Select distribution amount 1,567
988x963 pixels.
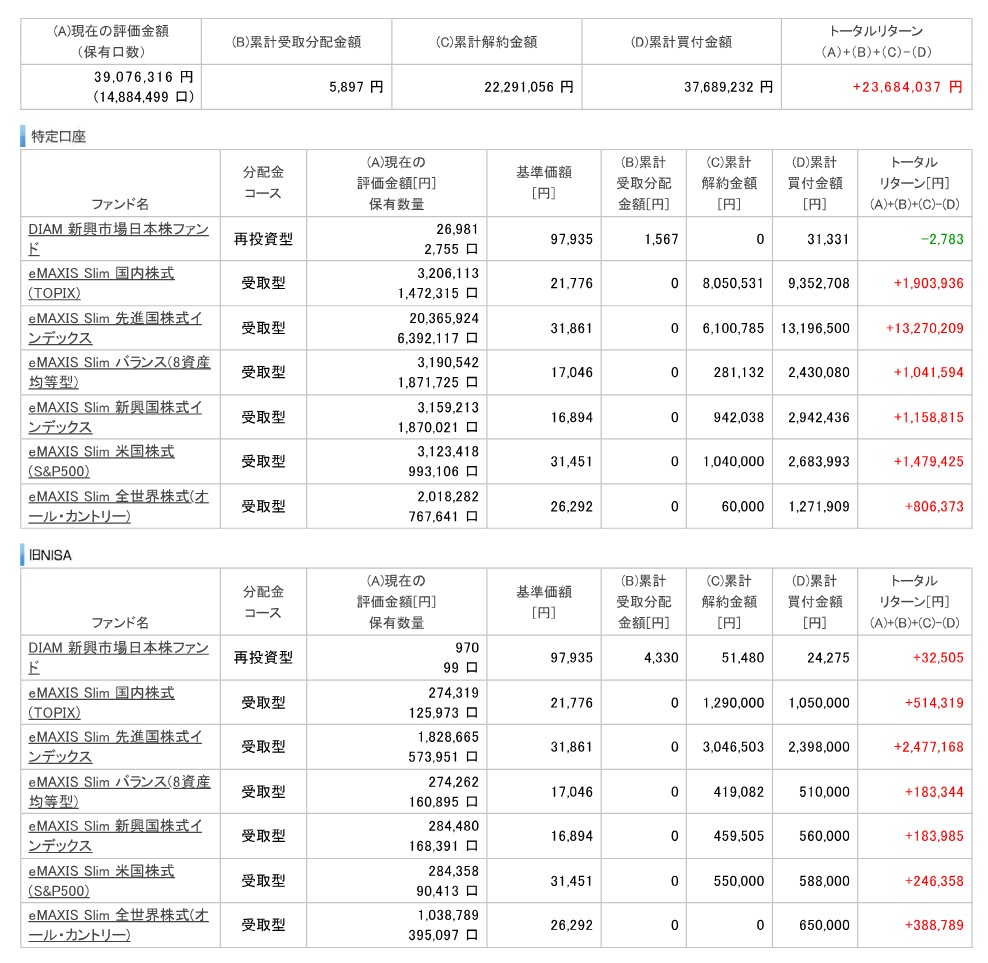coord(662,239)
